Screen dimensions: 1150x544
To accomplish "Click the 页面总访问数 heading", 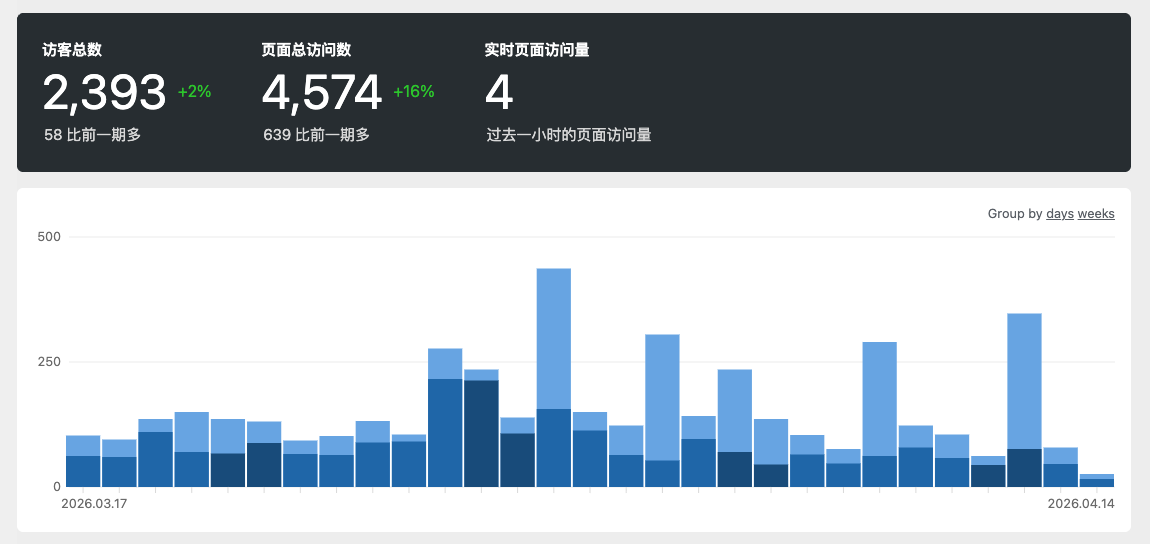I will (306, 50).
